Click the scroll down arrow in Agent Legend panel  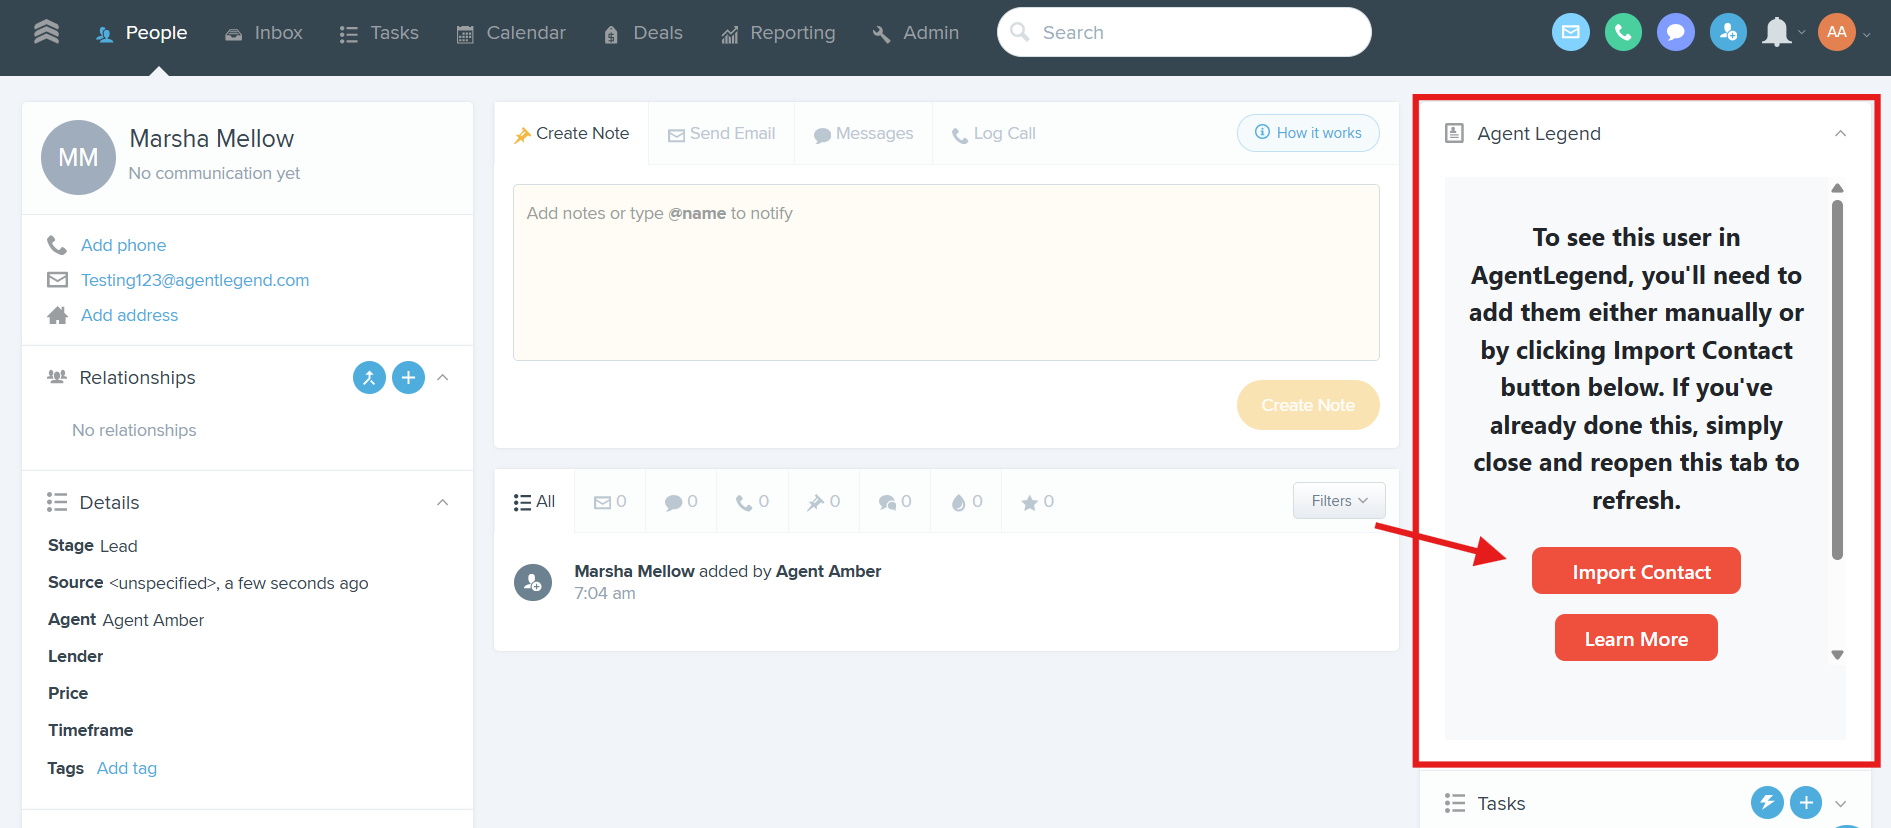coord(1837,655)
